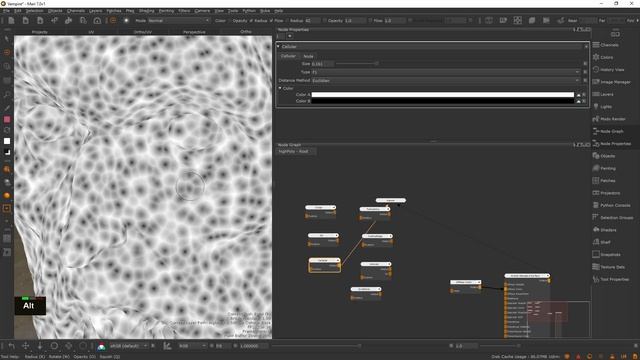The width and height of the screenshot is (640, 360).
Task: Switch to the Perspective view tab
Action: [194, 32]
